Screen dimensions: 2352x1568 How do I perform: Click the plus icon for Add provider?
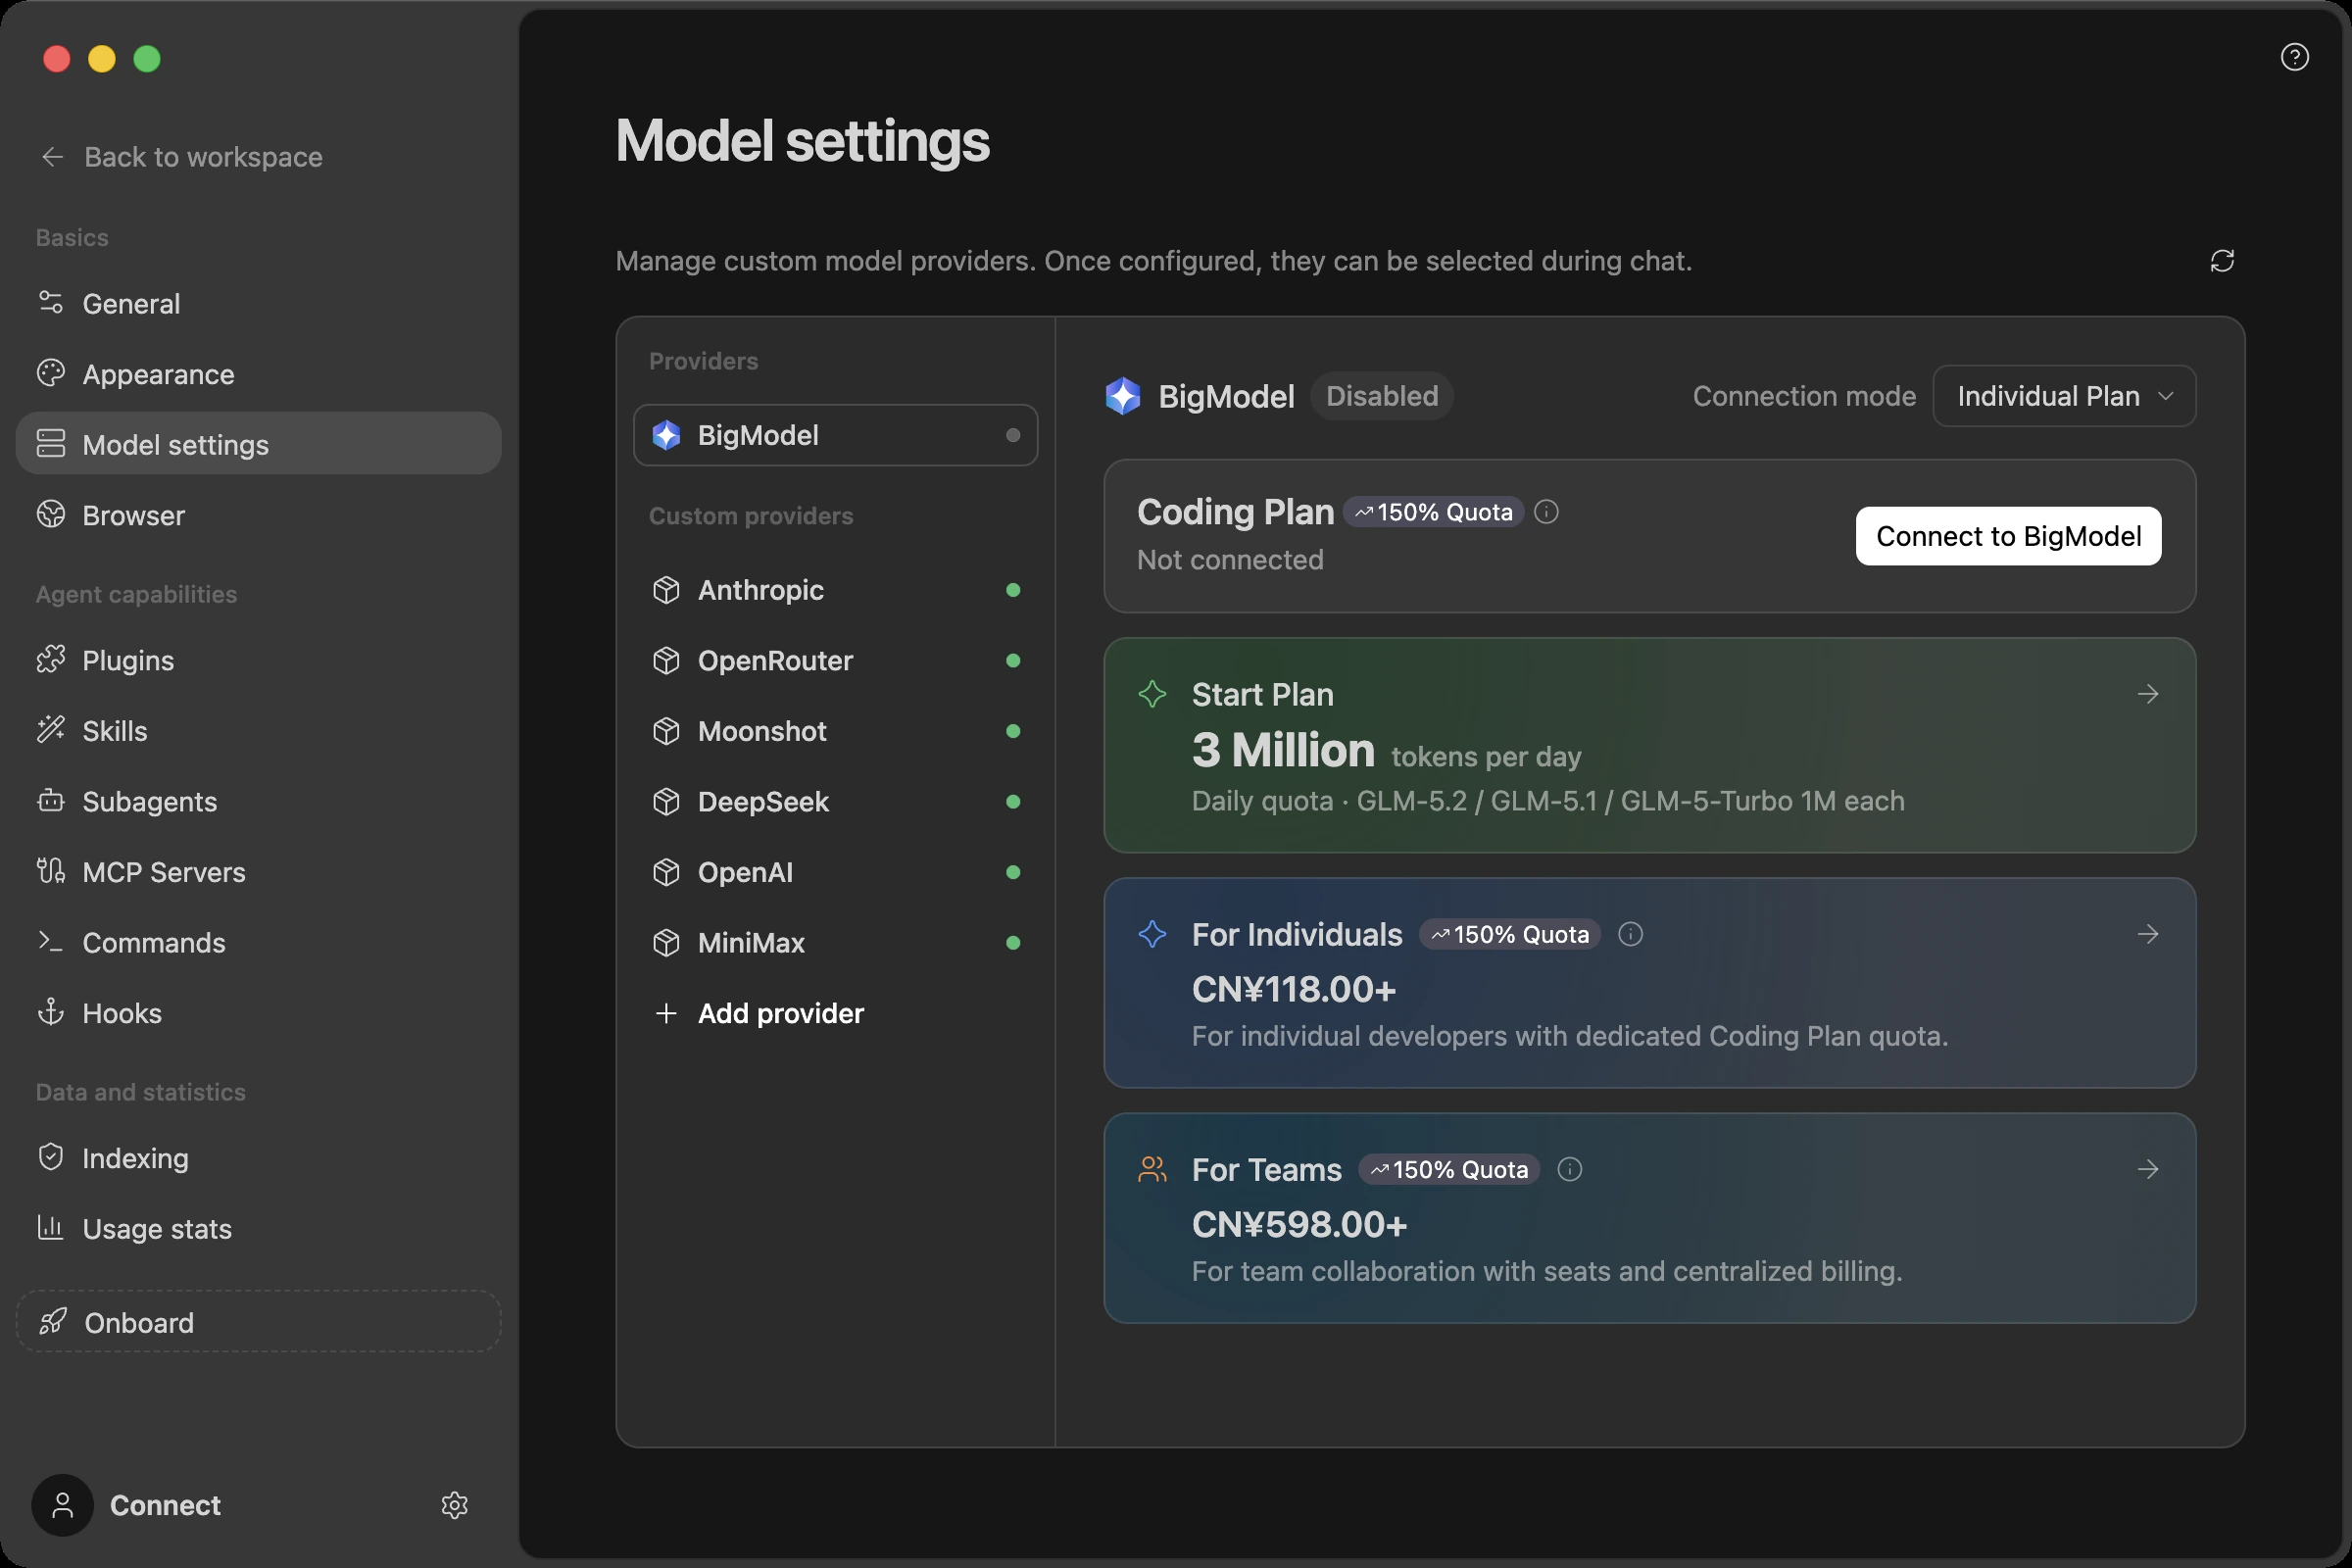pos(666,1013)
